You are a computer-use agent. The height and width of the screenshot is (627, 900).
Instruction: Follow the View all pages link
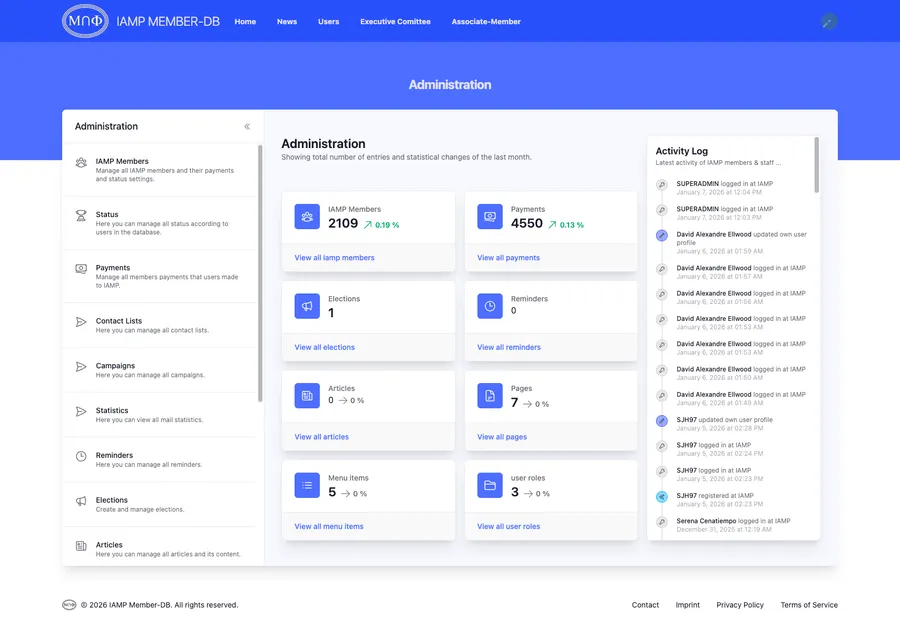click(502, 437)
